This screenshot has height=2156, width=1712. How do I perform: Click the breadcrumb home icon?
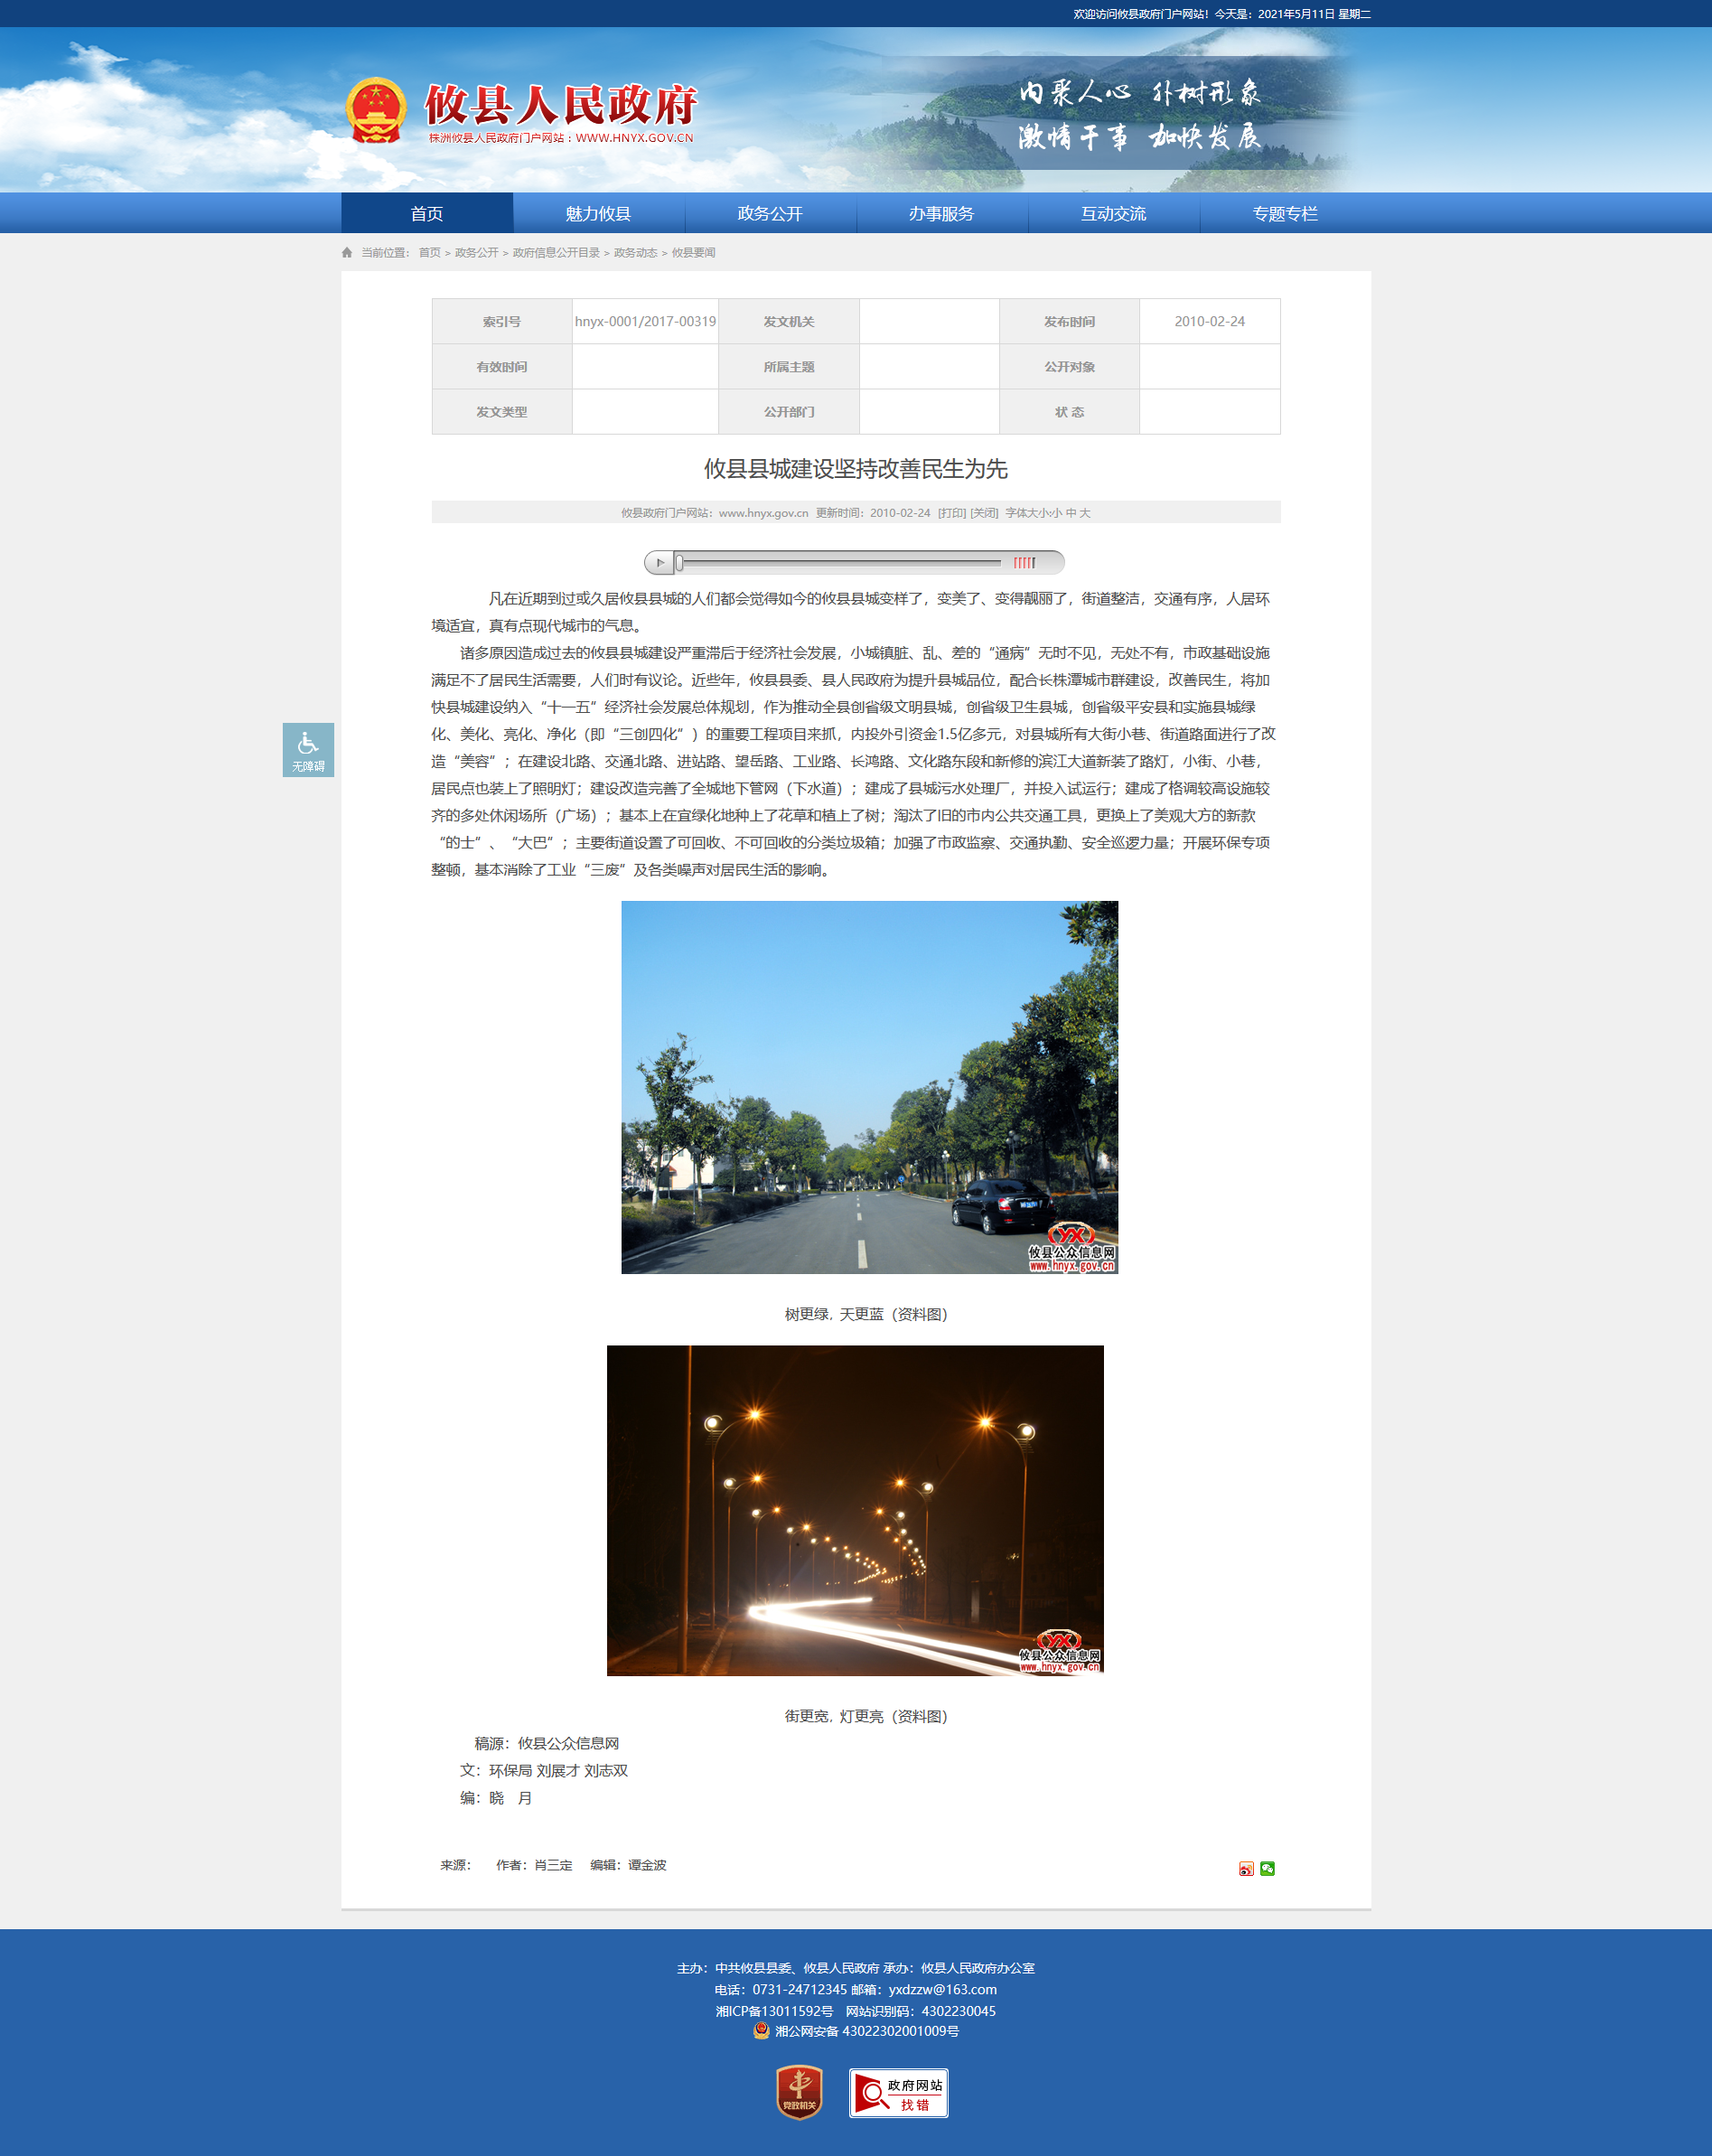coord(347,253)
